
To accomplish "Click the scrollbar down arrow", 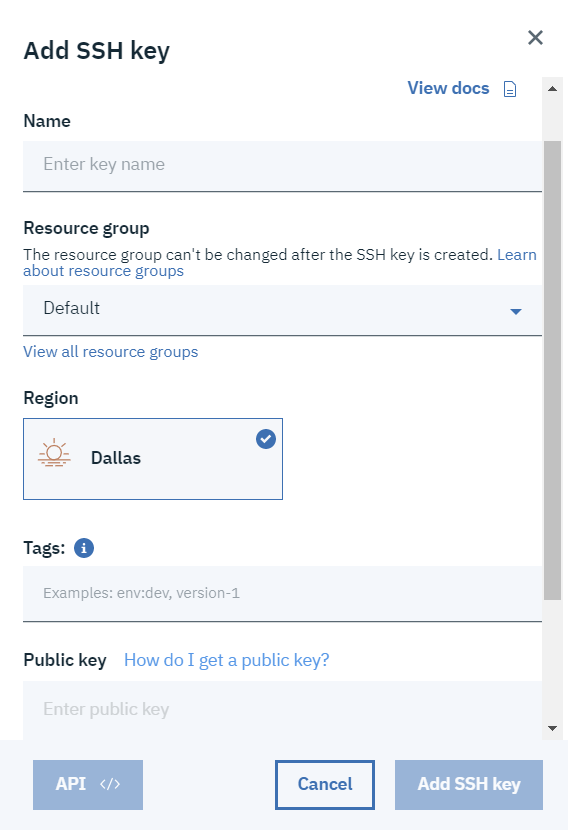I will pos(553,728).
